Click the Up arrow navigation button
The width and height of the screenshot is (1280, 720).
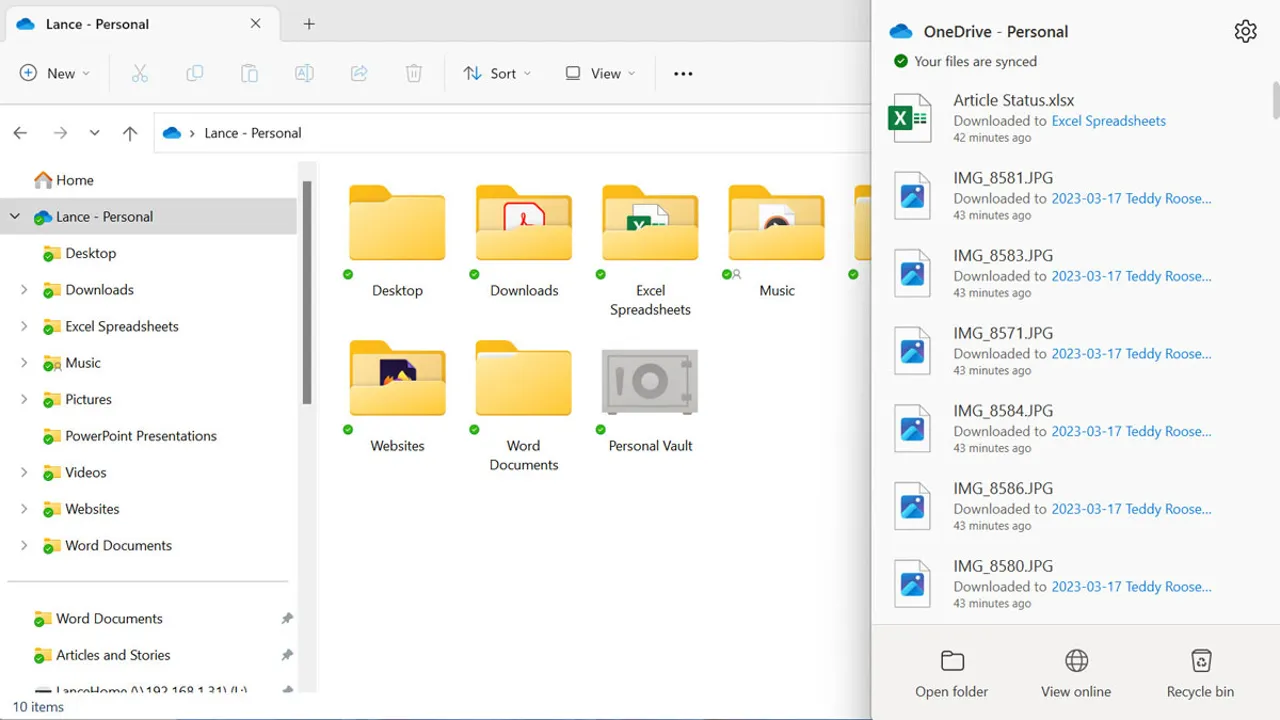pyautogui.click(x=130, y=133)
